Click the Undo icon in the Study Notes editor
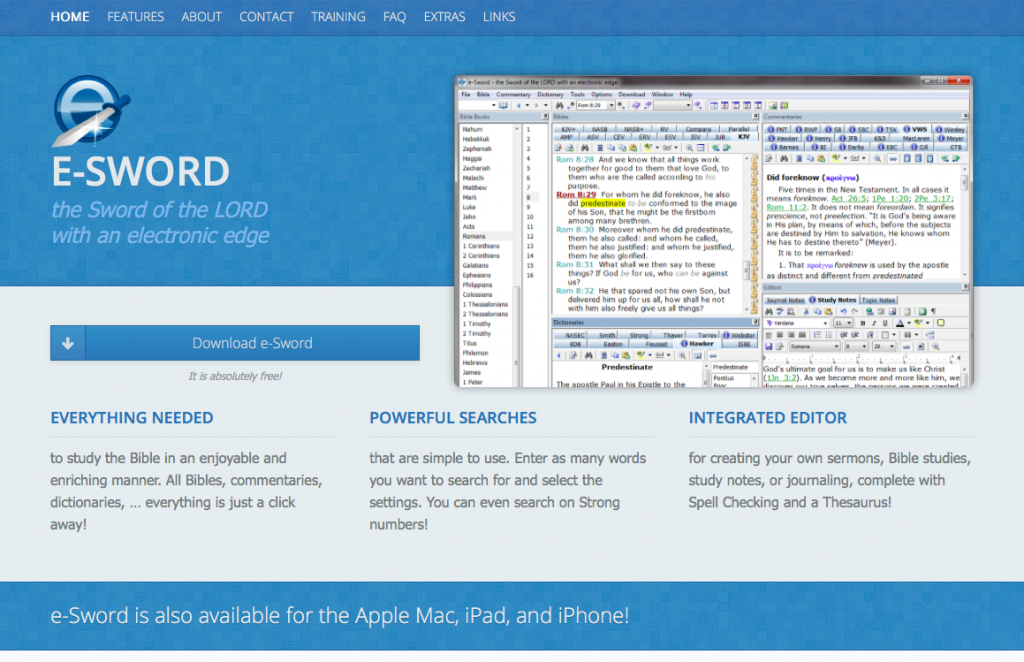This screenshot has width=1024, height=662. pos(844,311)
